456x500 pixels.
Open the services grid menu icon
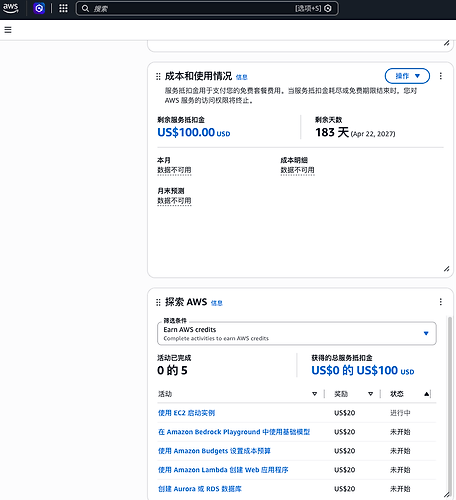(x=63, y=8)
